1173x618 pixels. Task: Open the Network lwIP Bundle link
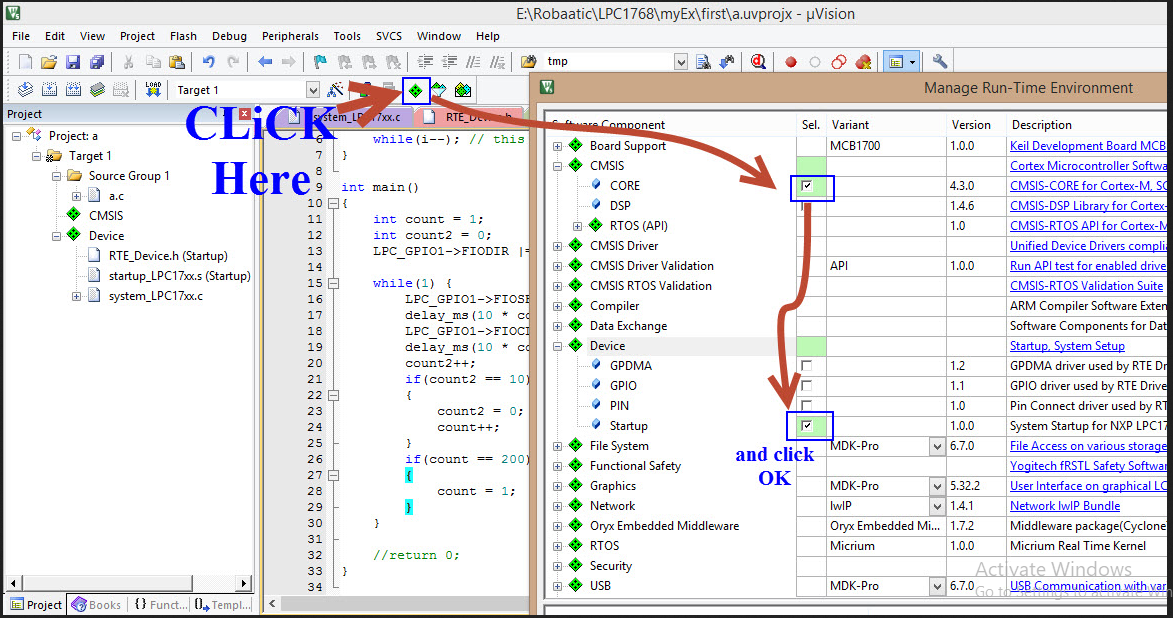coord(1065,506)
